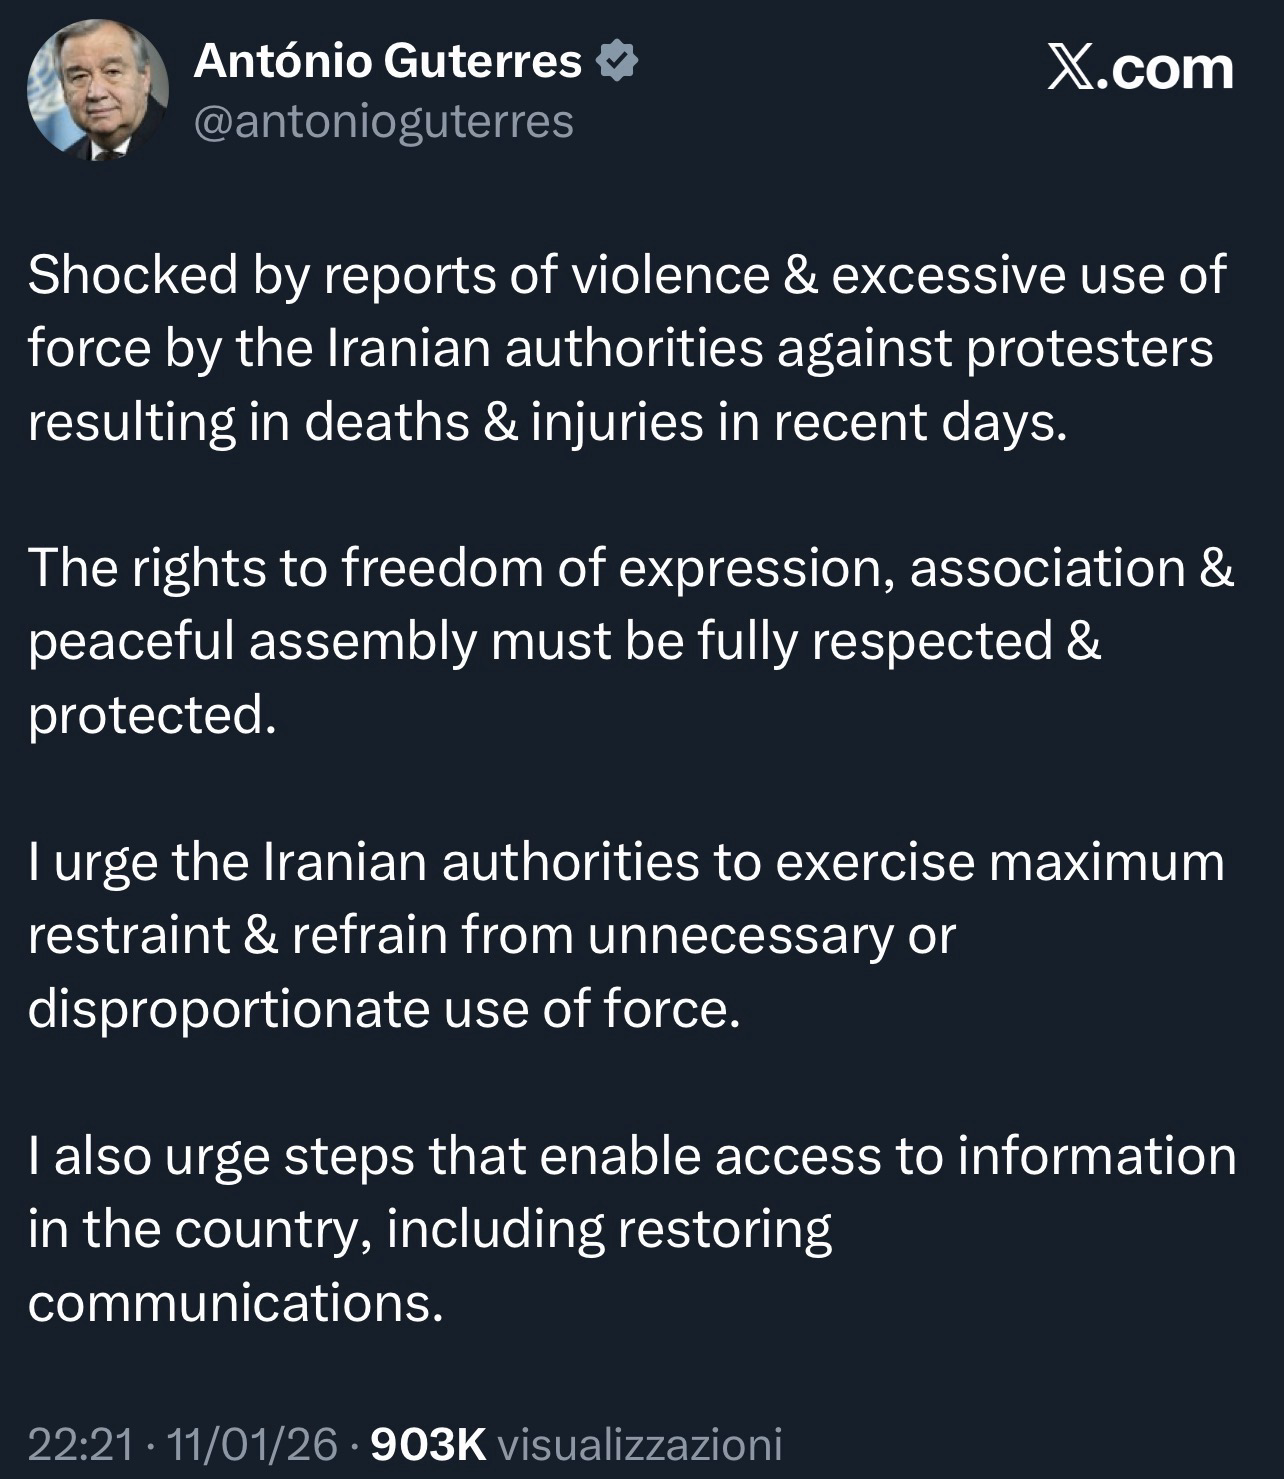This screenshot has width=1284, height=1479.
Task: Click the "visualizzazioni" label
Action: point(639,1444)
